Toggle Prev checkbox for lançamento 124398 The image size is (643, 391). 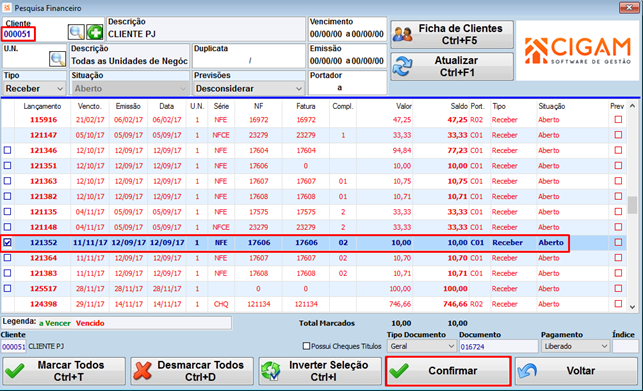tap(618, 304)
